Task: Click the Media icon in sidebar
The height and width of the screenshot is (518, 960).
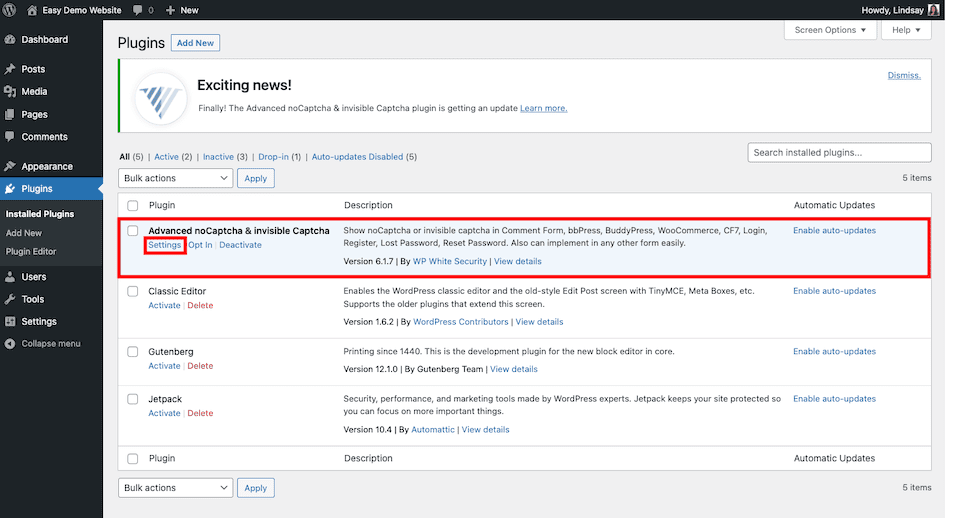Action: click(10, 91)
